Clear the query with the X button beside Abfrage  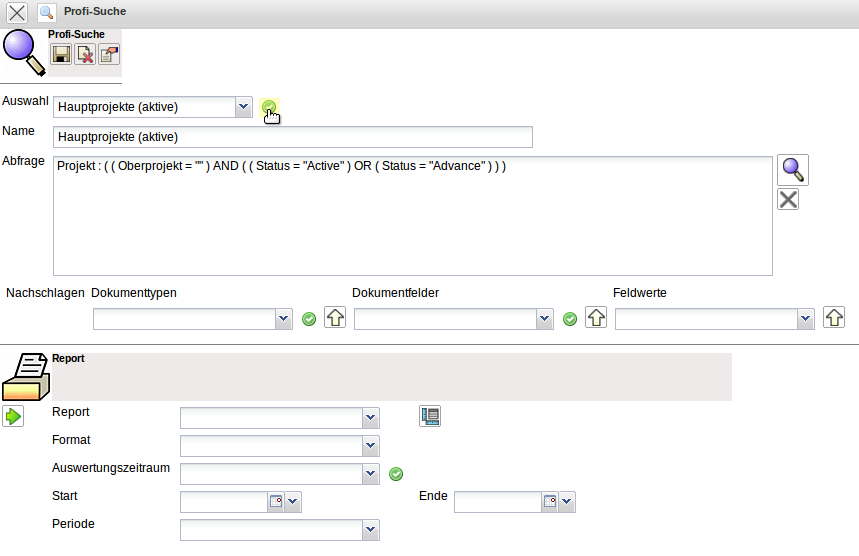coord(788,199)
